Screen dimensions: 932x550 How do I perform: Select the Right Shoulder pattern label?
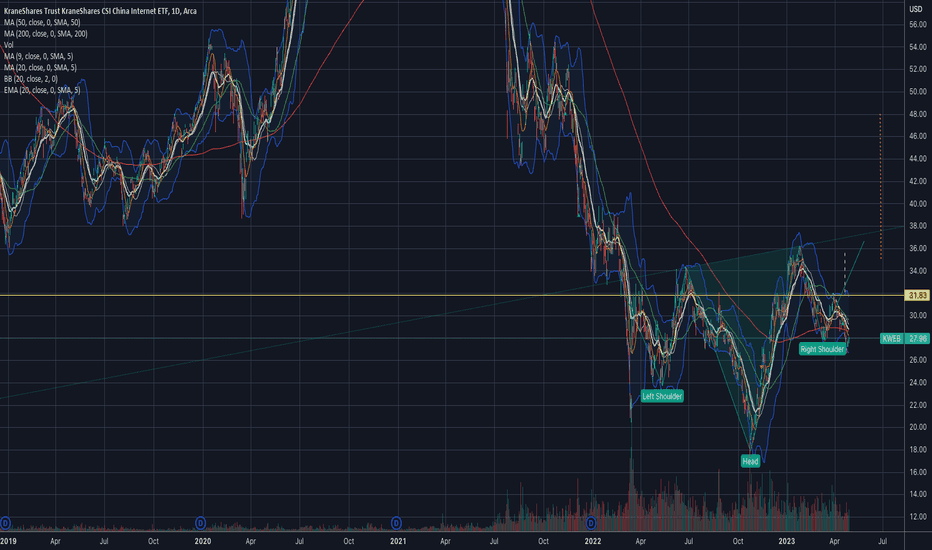click(x=822, y=349)
